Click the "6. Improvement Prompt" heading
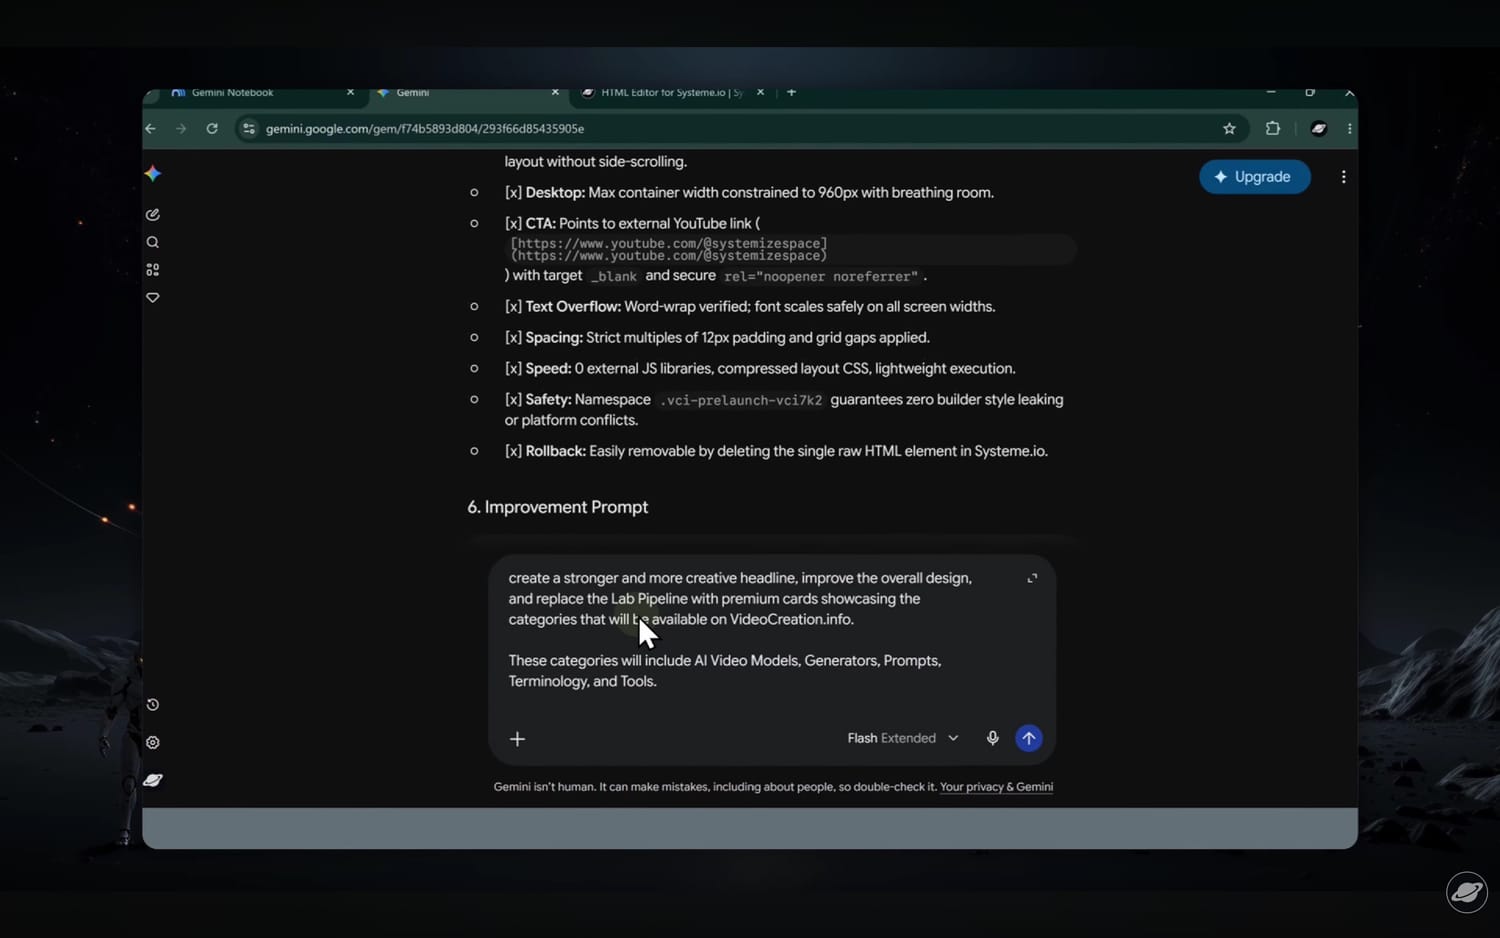 click(x=557, y=507)
